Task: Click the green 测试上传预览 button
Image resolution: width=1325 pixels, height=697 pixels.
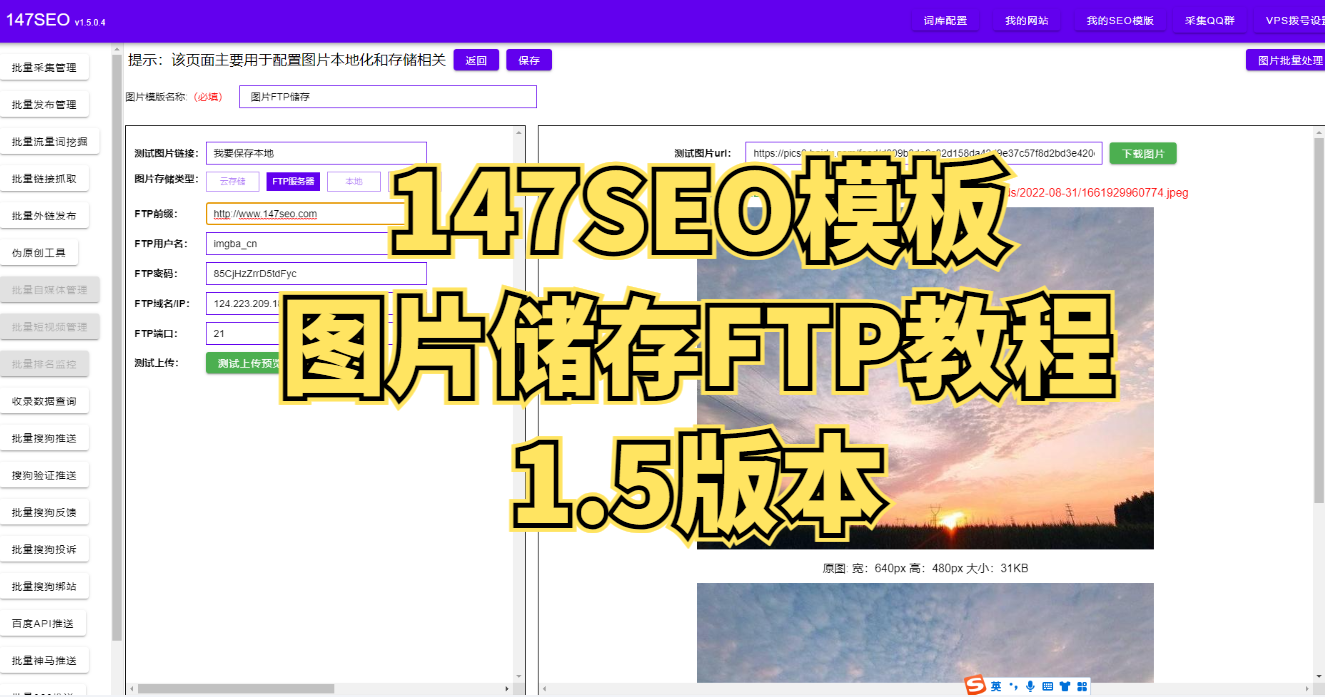Action: click(249, 363)
